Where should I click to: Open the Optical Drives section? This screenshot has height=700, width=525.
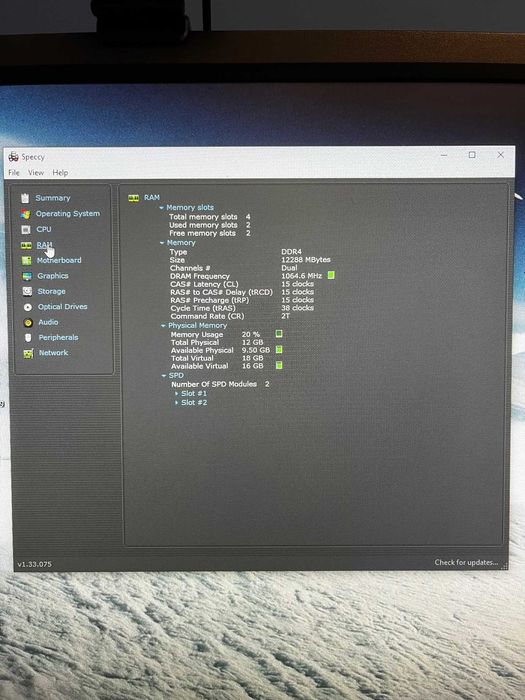[62, 307]
